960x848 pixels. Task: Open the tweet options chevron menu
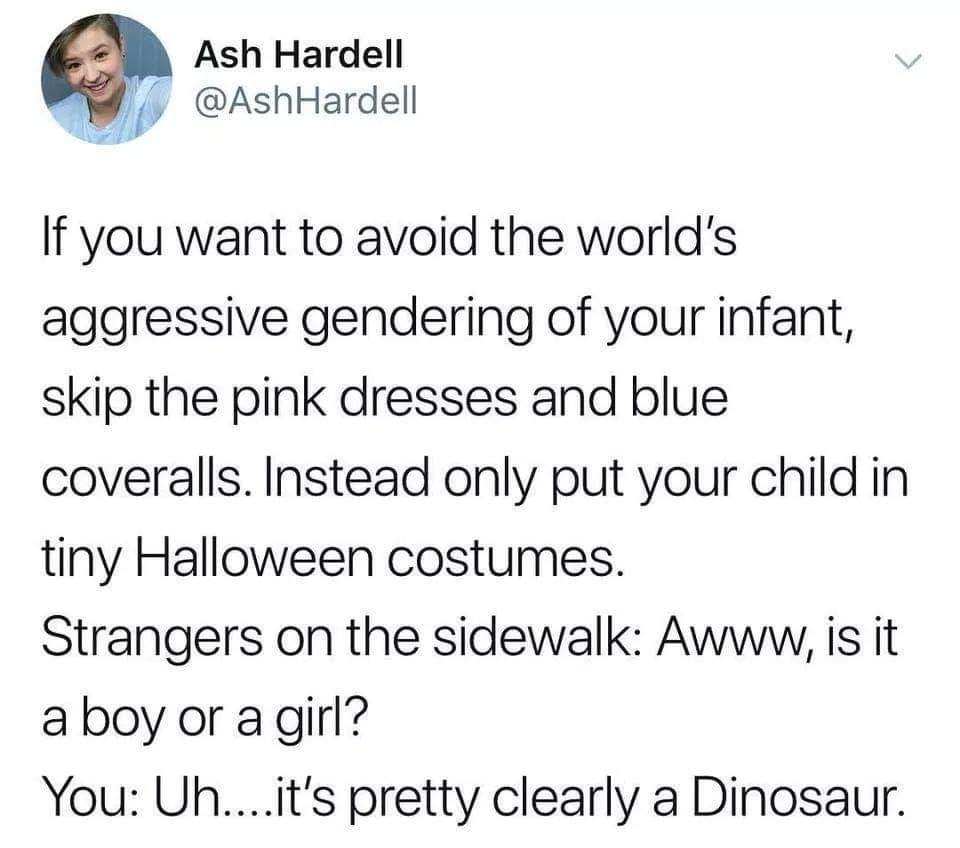907,61
